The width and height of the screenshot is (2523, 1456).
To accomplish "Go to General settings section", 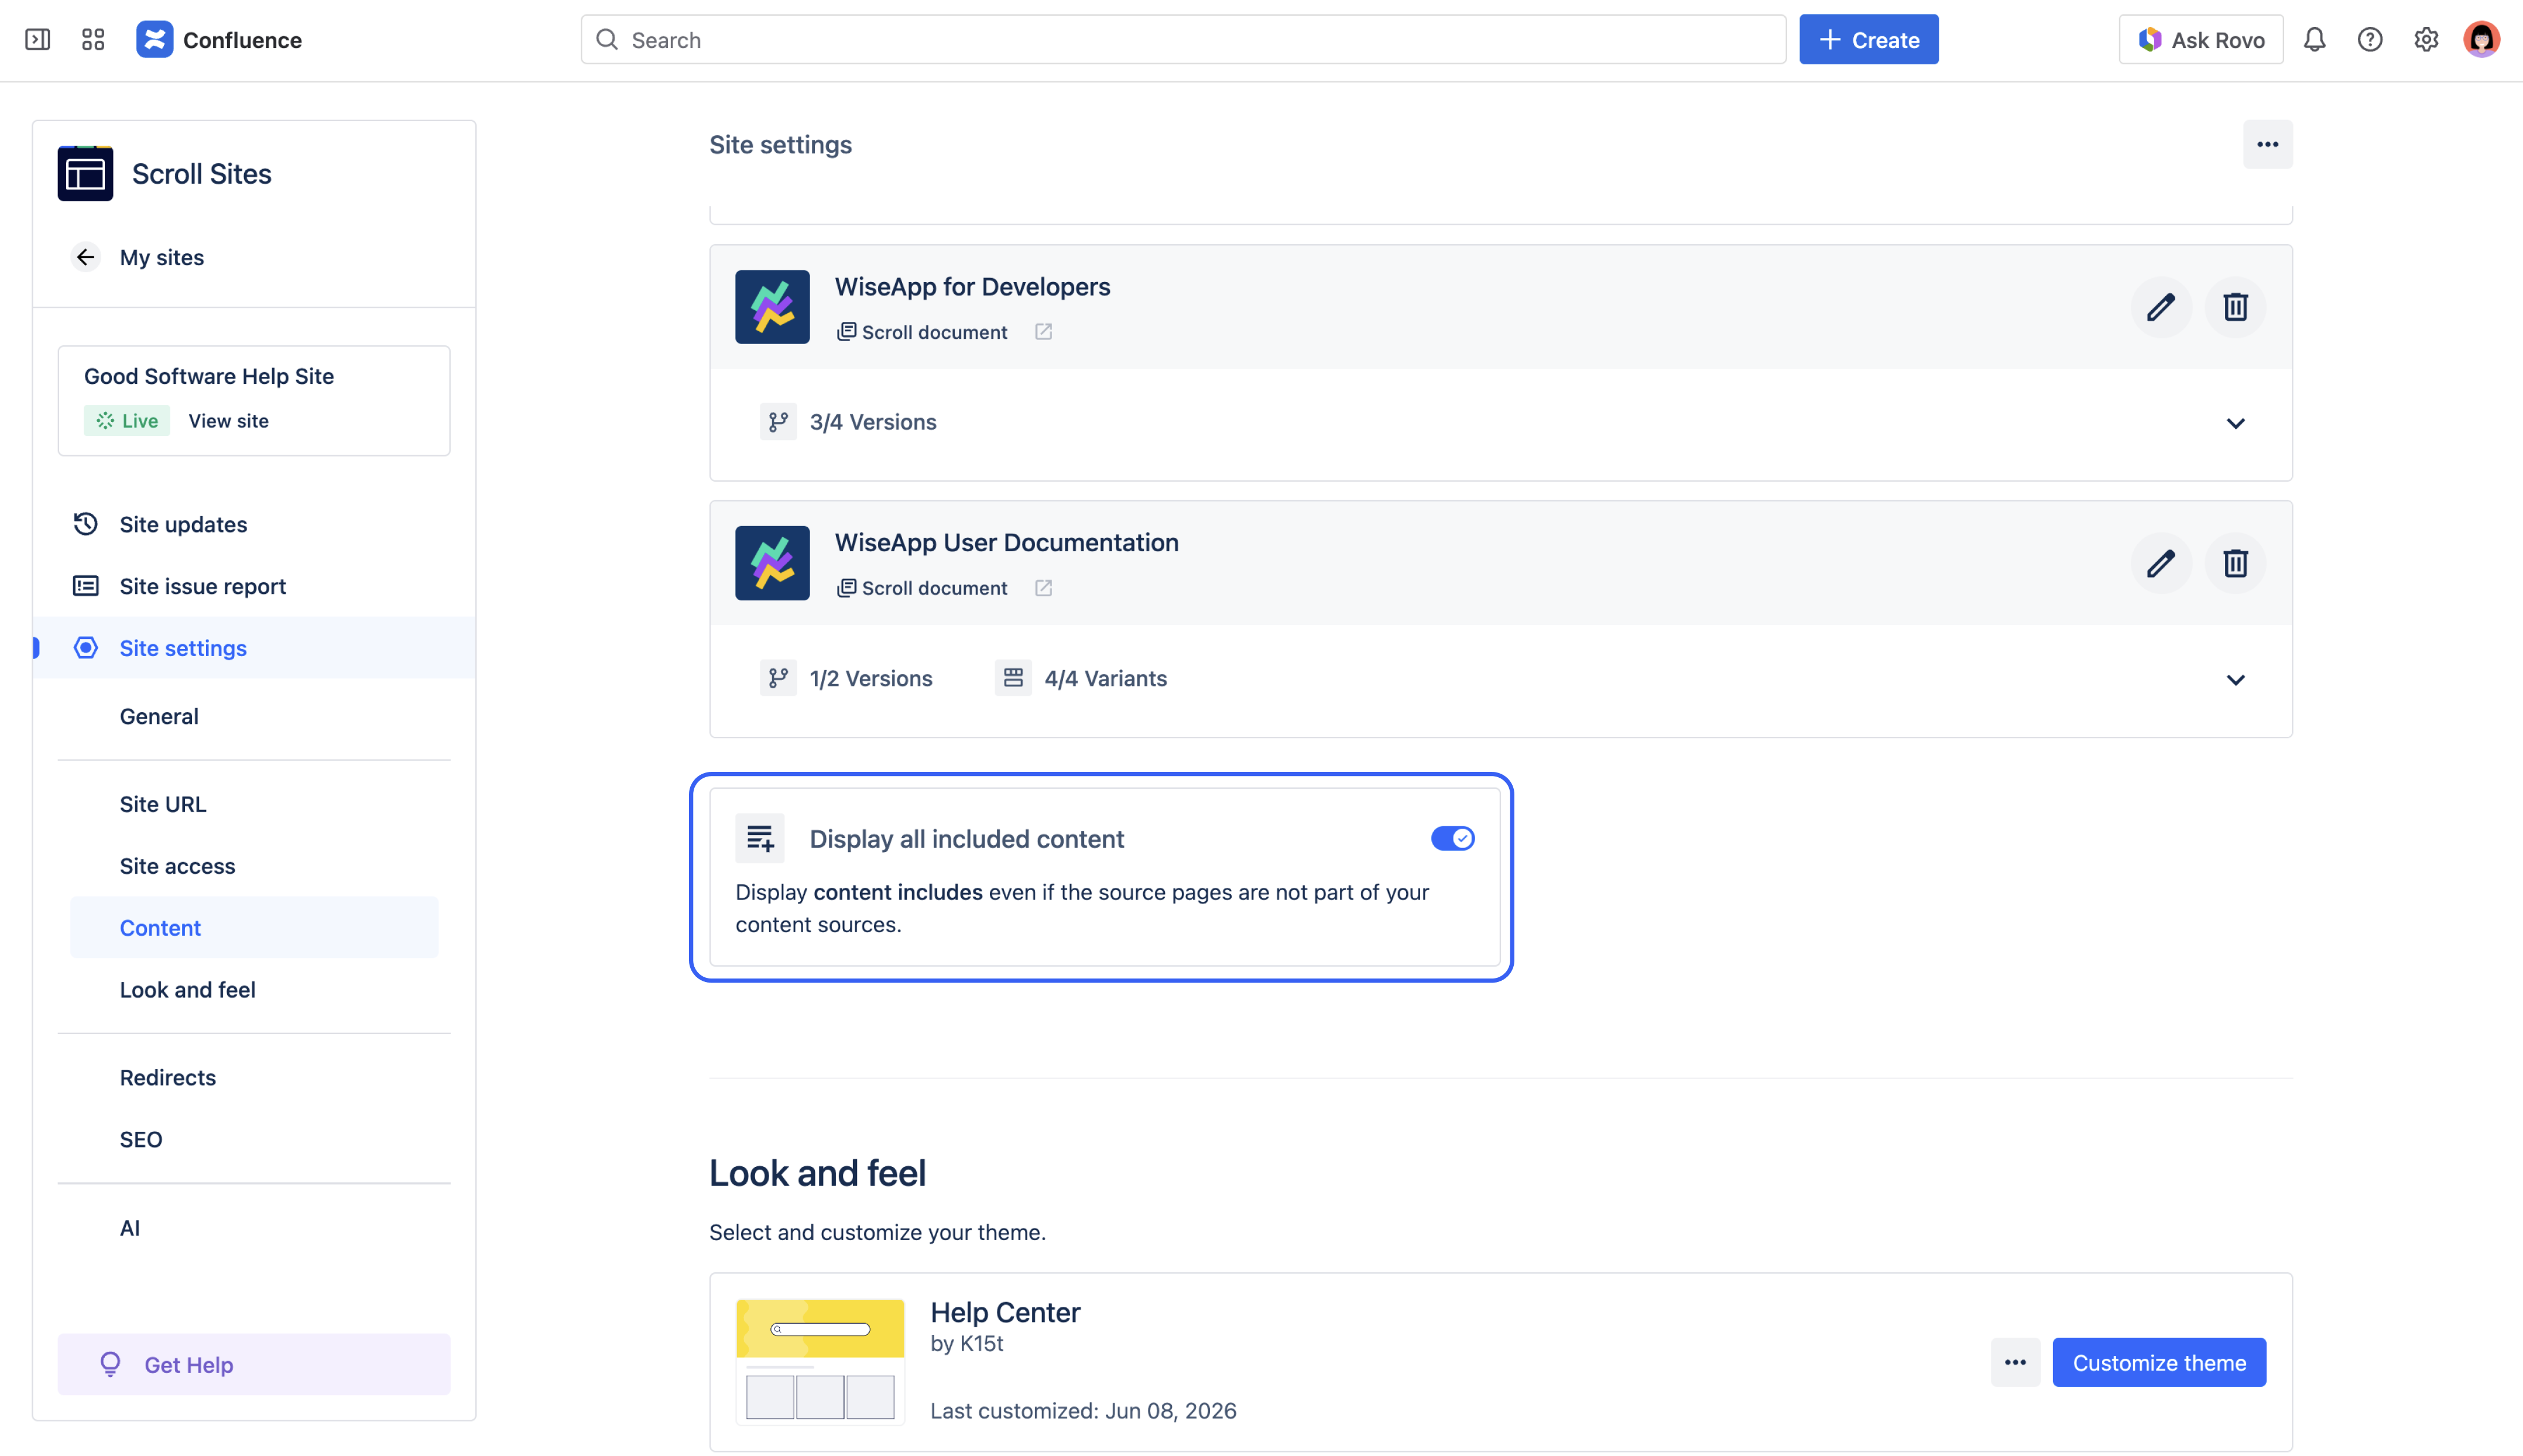I will coord(159,716).
